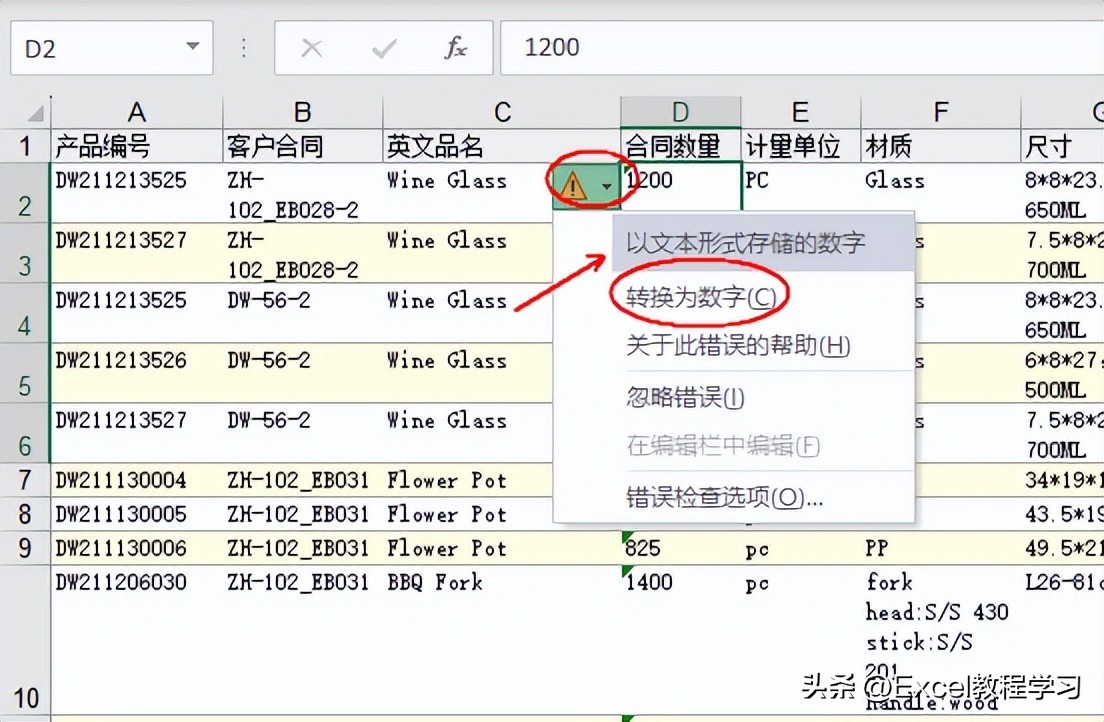Choose 转换为数字(C) from the menu

tap(701, 298)
